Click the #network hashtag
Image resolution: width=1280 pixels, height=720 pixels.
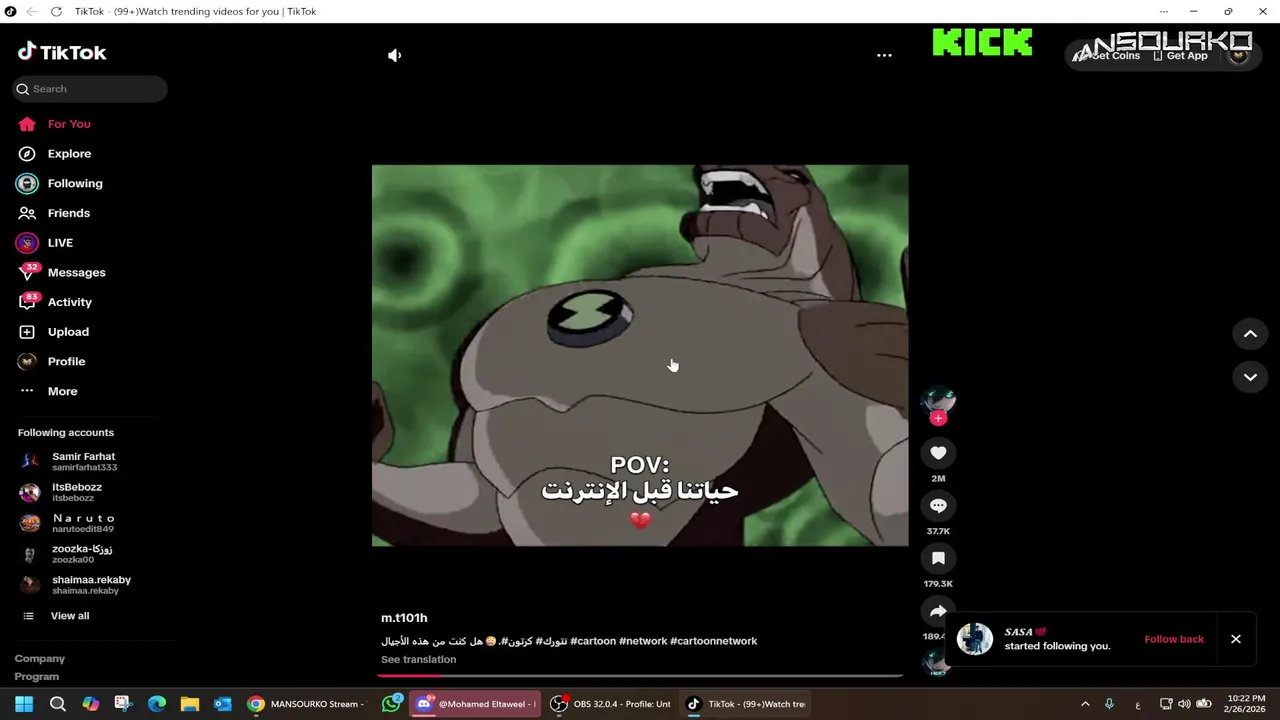[643, 641]
